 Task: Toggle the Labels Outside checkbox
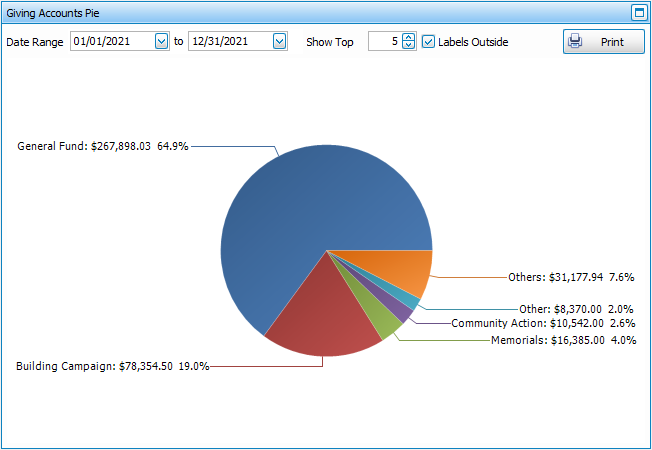(429, 42)
